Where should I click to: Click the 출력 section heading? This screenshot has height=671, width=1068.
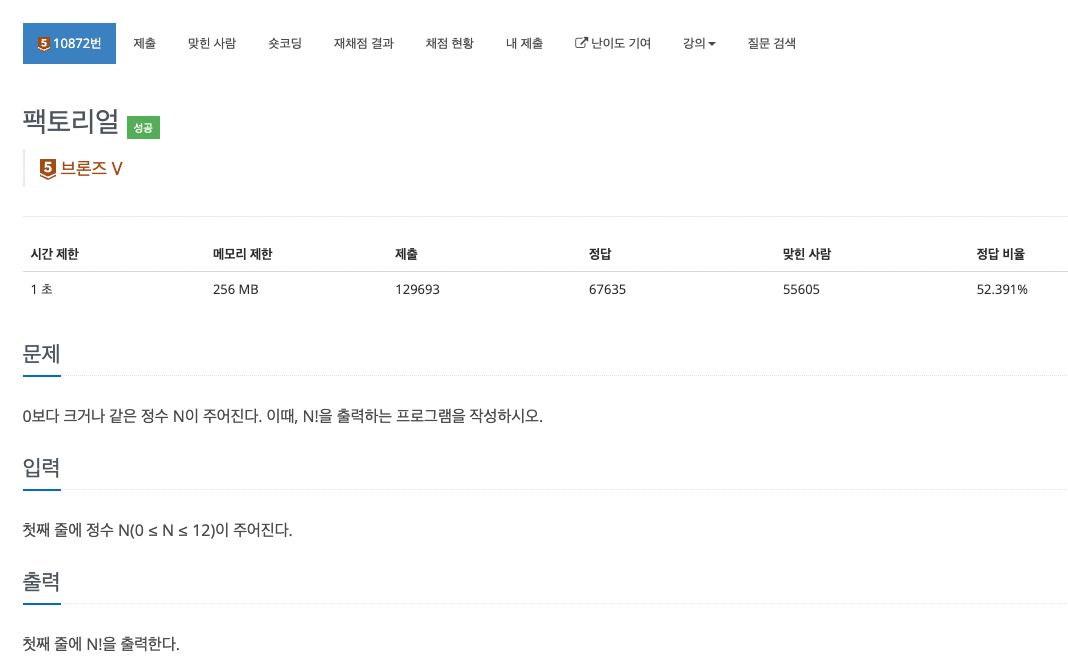pyautogui.click(x=42, y=581)
